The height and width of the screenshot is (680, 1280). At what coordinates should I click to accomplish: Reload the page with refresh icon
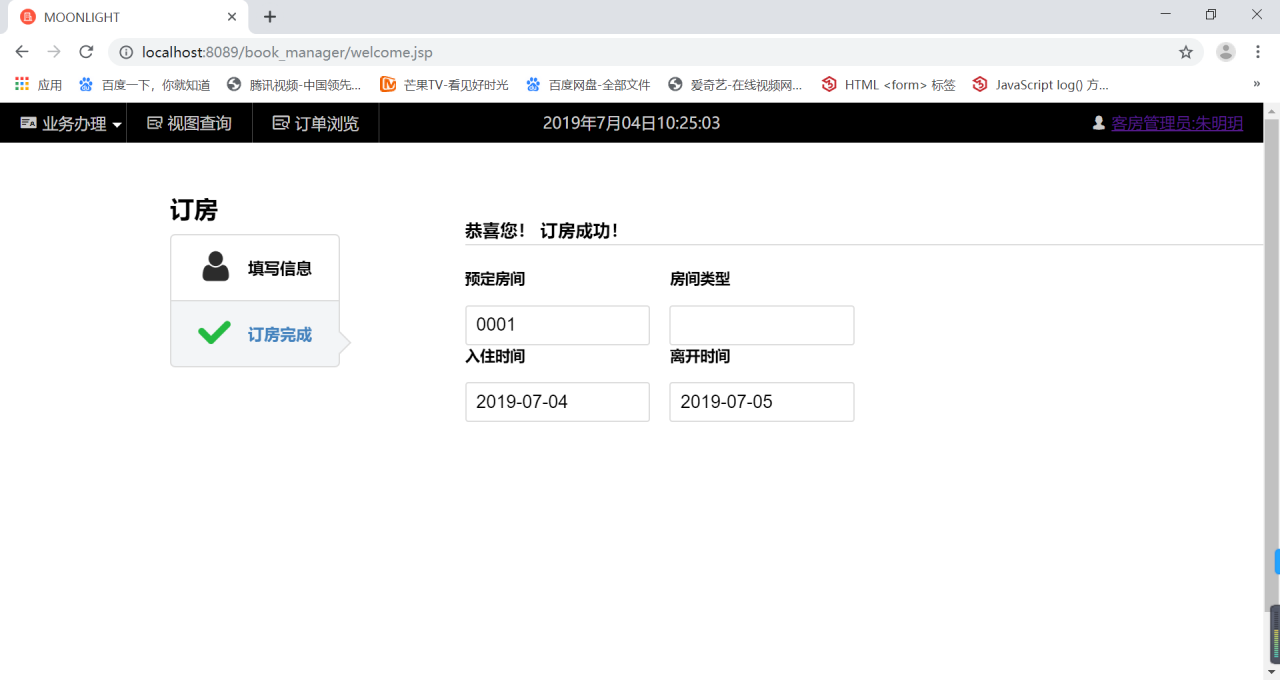click(86, 52)
